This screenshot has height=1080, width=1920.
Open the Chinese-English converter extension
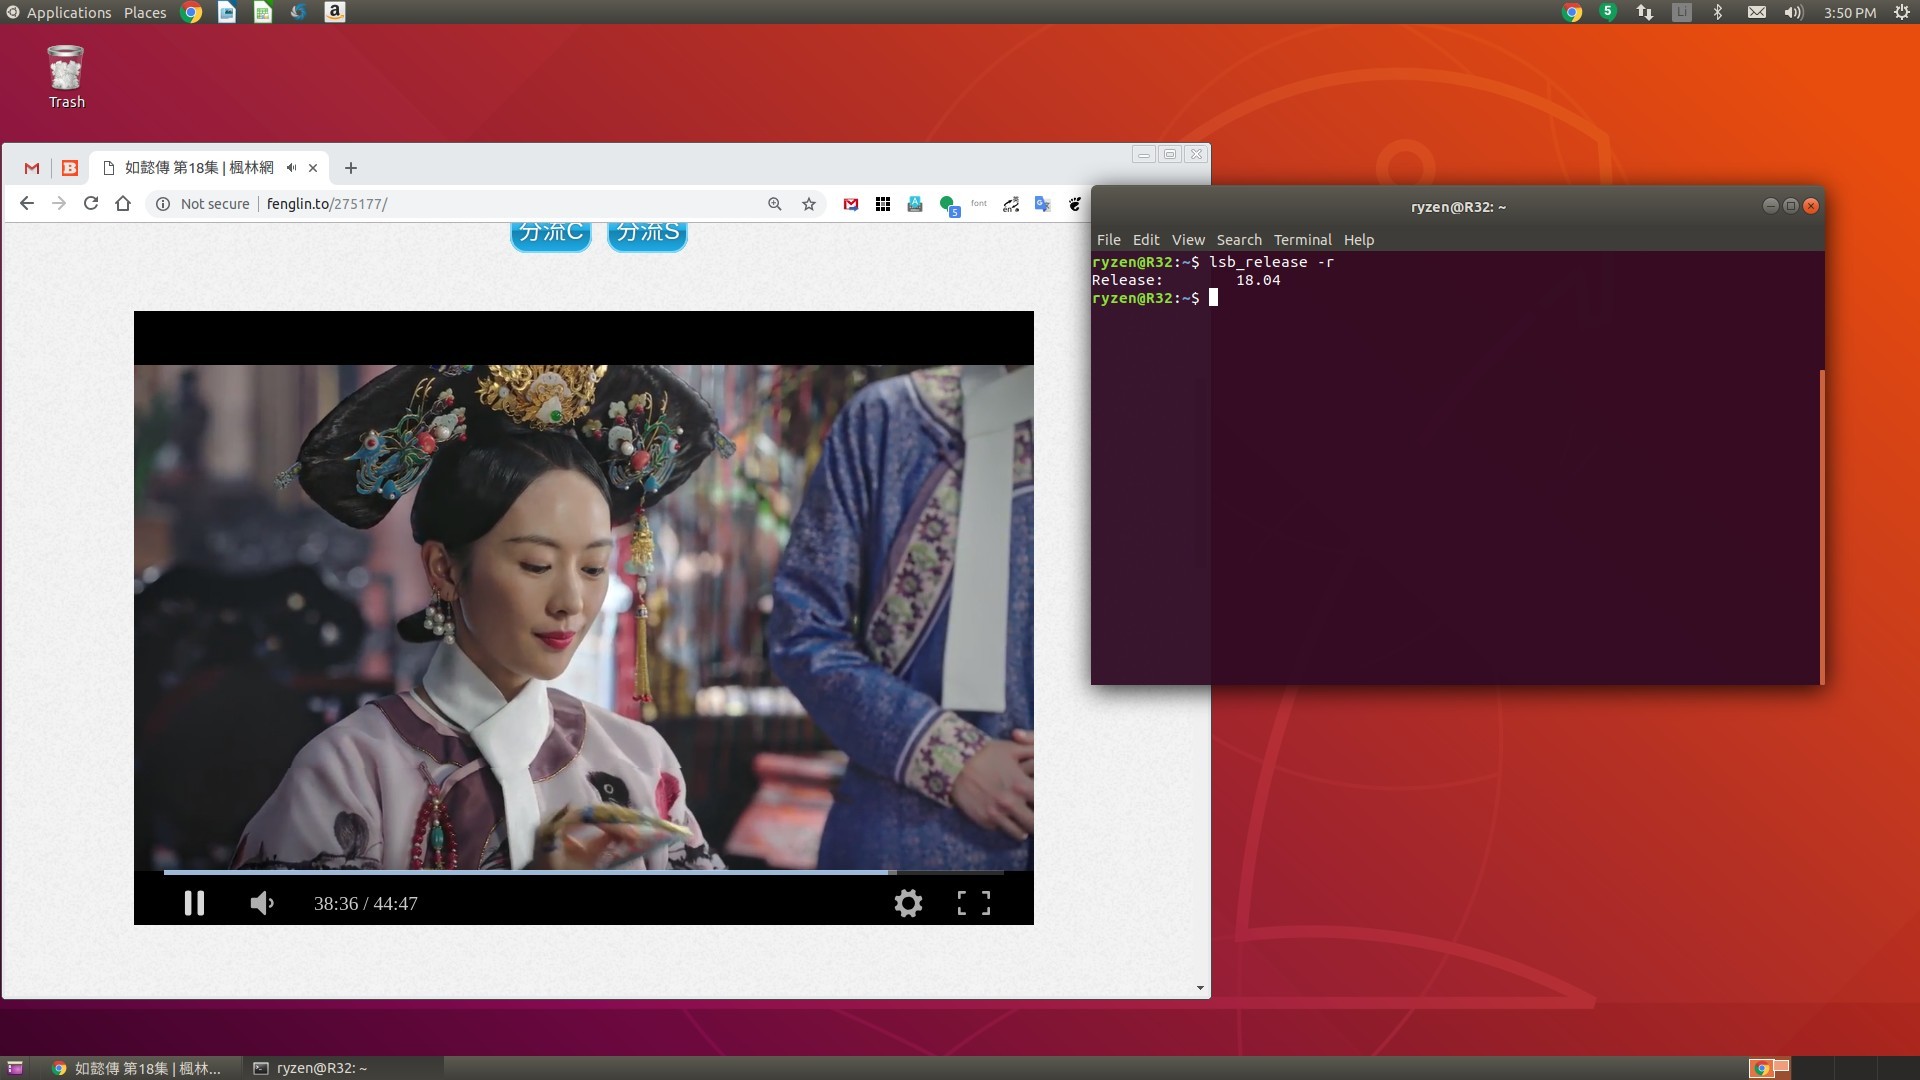(1011, 204)
